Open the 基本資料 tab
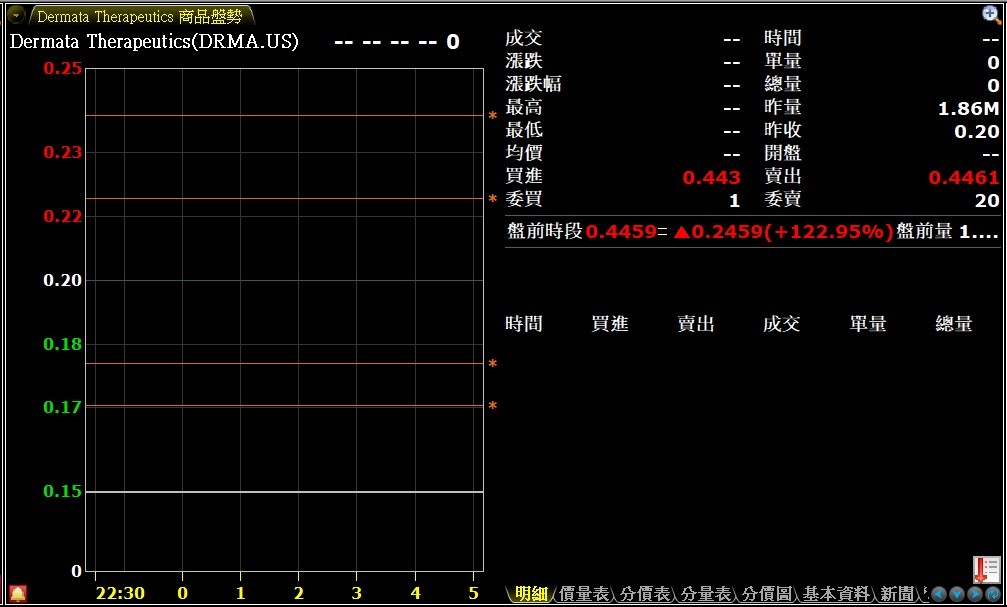 point(836,594)
